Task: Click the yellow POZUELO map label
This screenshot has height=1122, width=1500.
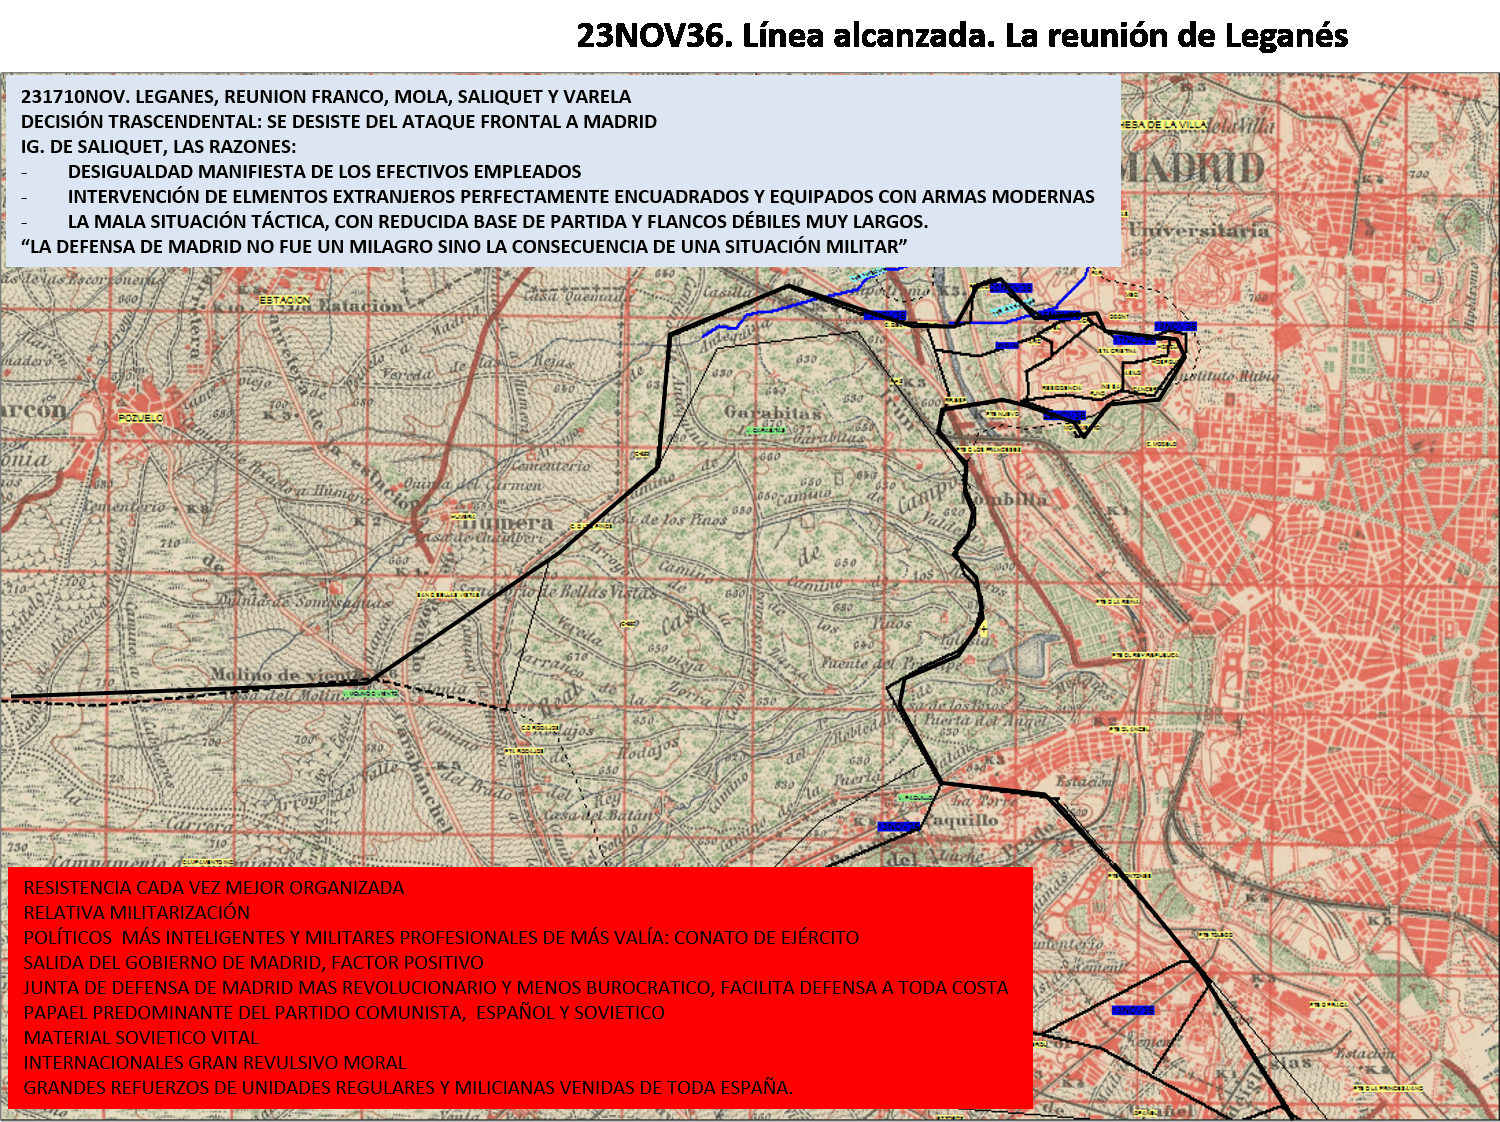Action: point(140,418)
